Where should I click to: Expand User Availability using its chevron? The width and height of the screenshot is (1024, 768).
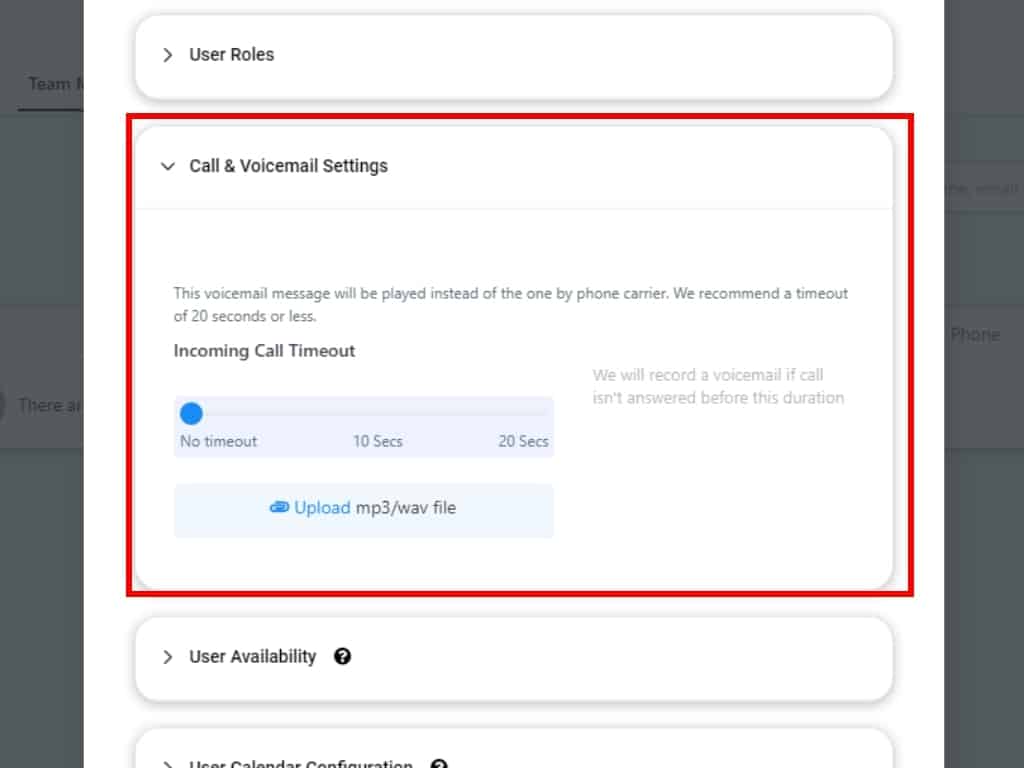click(168, 657)
